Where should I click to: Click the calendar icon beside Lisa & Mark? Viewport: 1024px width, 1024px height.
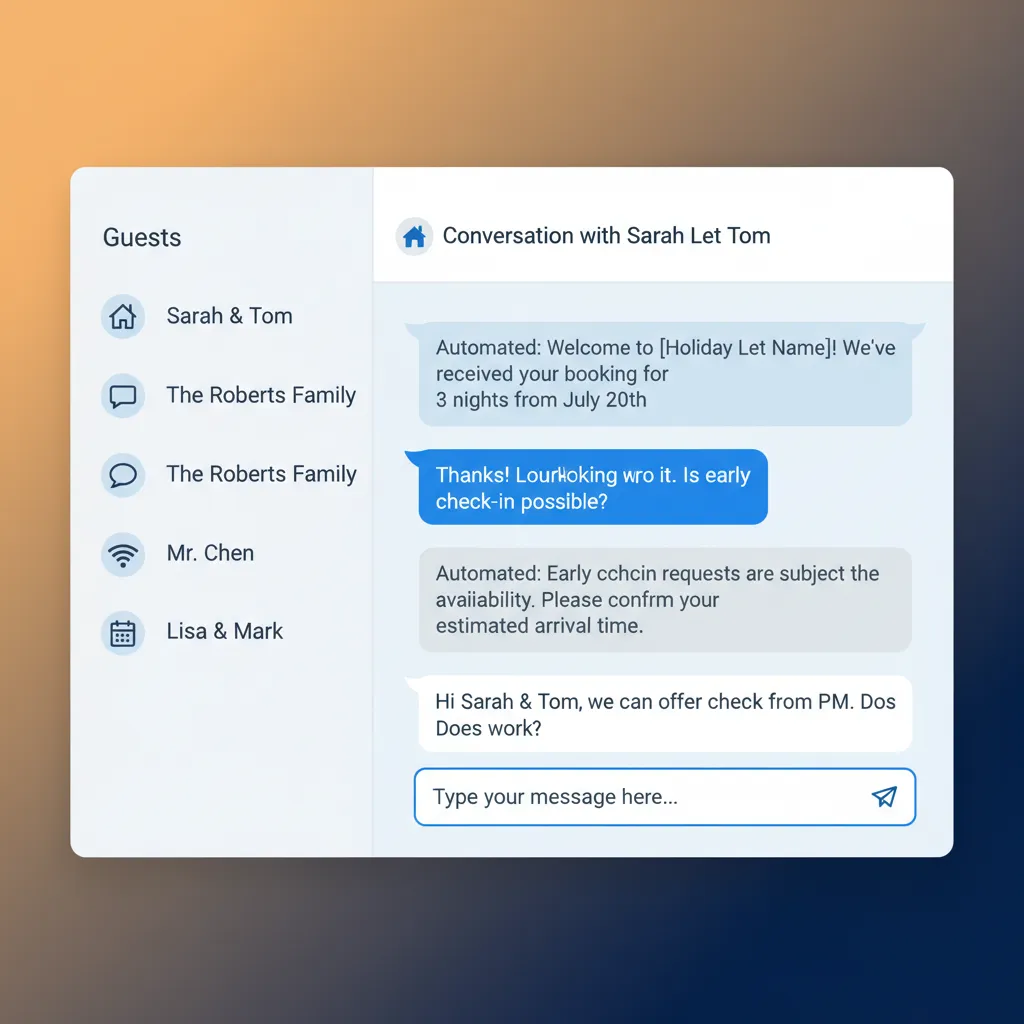click(123, 632)
